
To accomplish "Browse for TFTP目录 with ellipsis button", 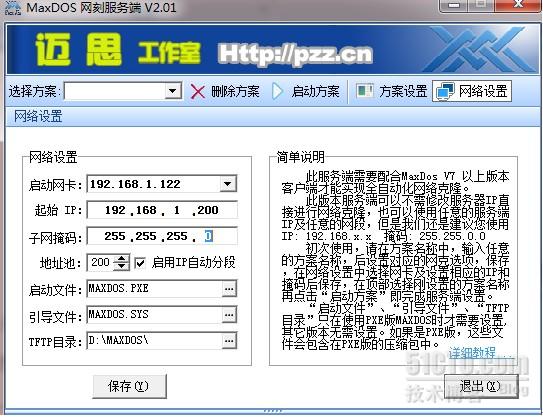I will click(229, 341).
